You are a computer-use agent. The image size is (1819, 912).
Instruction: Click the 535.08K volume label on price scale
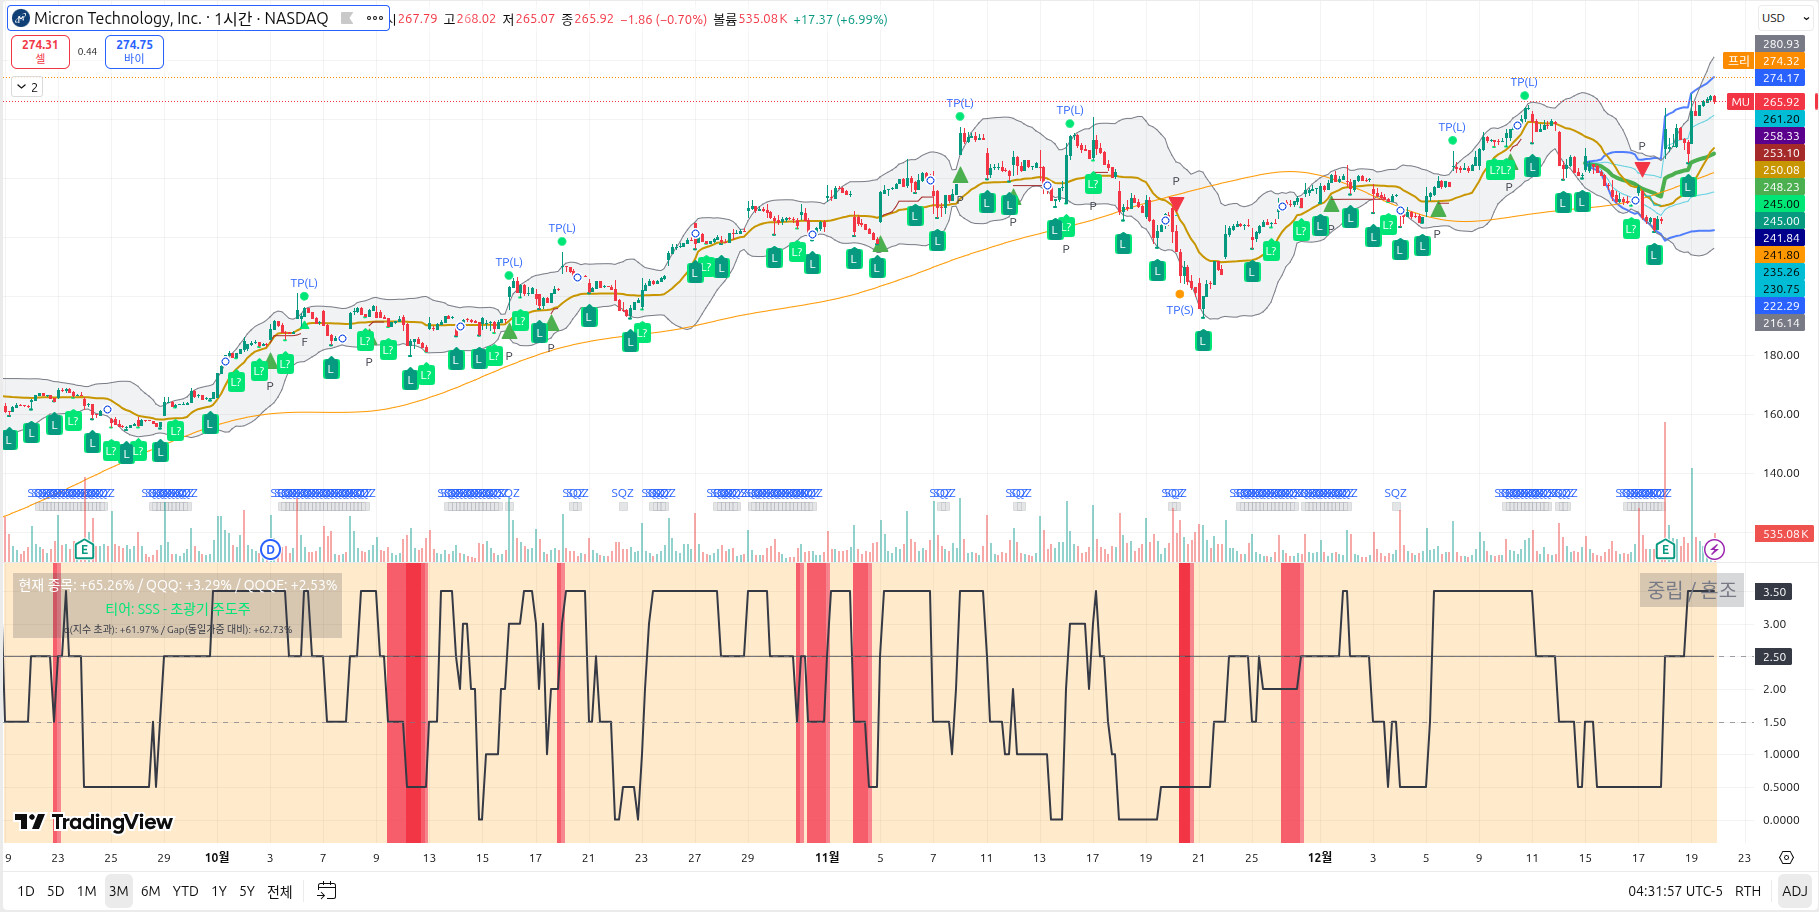pyautogui.click(x=1785, y=534)
